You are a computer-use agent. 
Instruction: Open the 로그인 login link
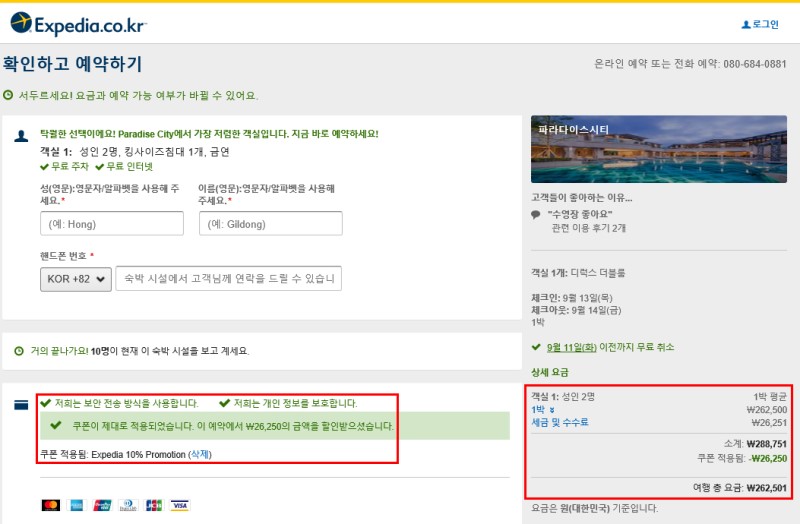coord(765,24)
